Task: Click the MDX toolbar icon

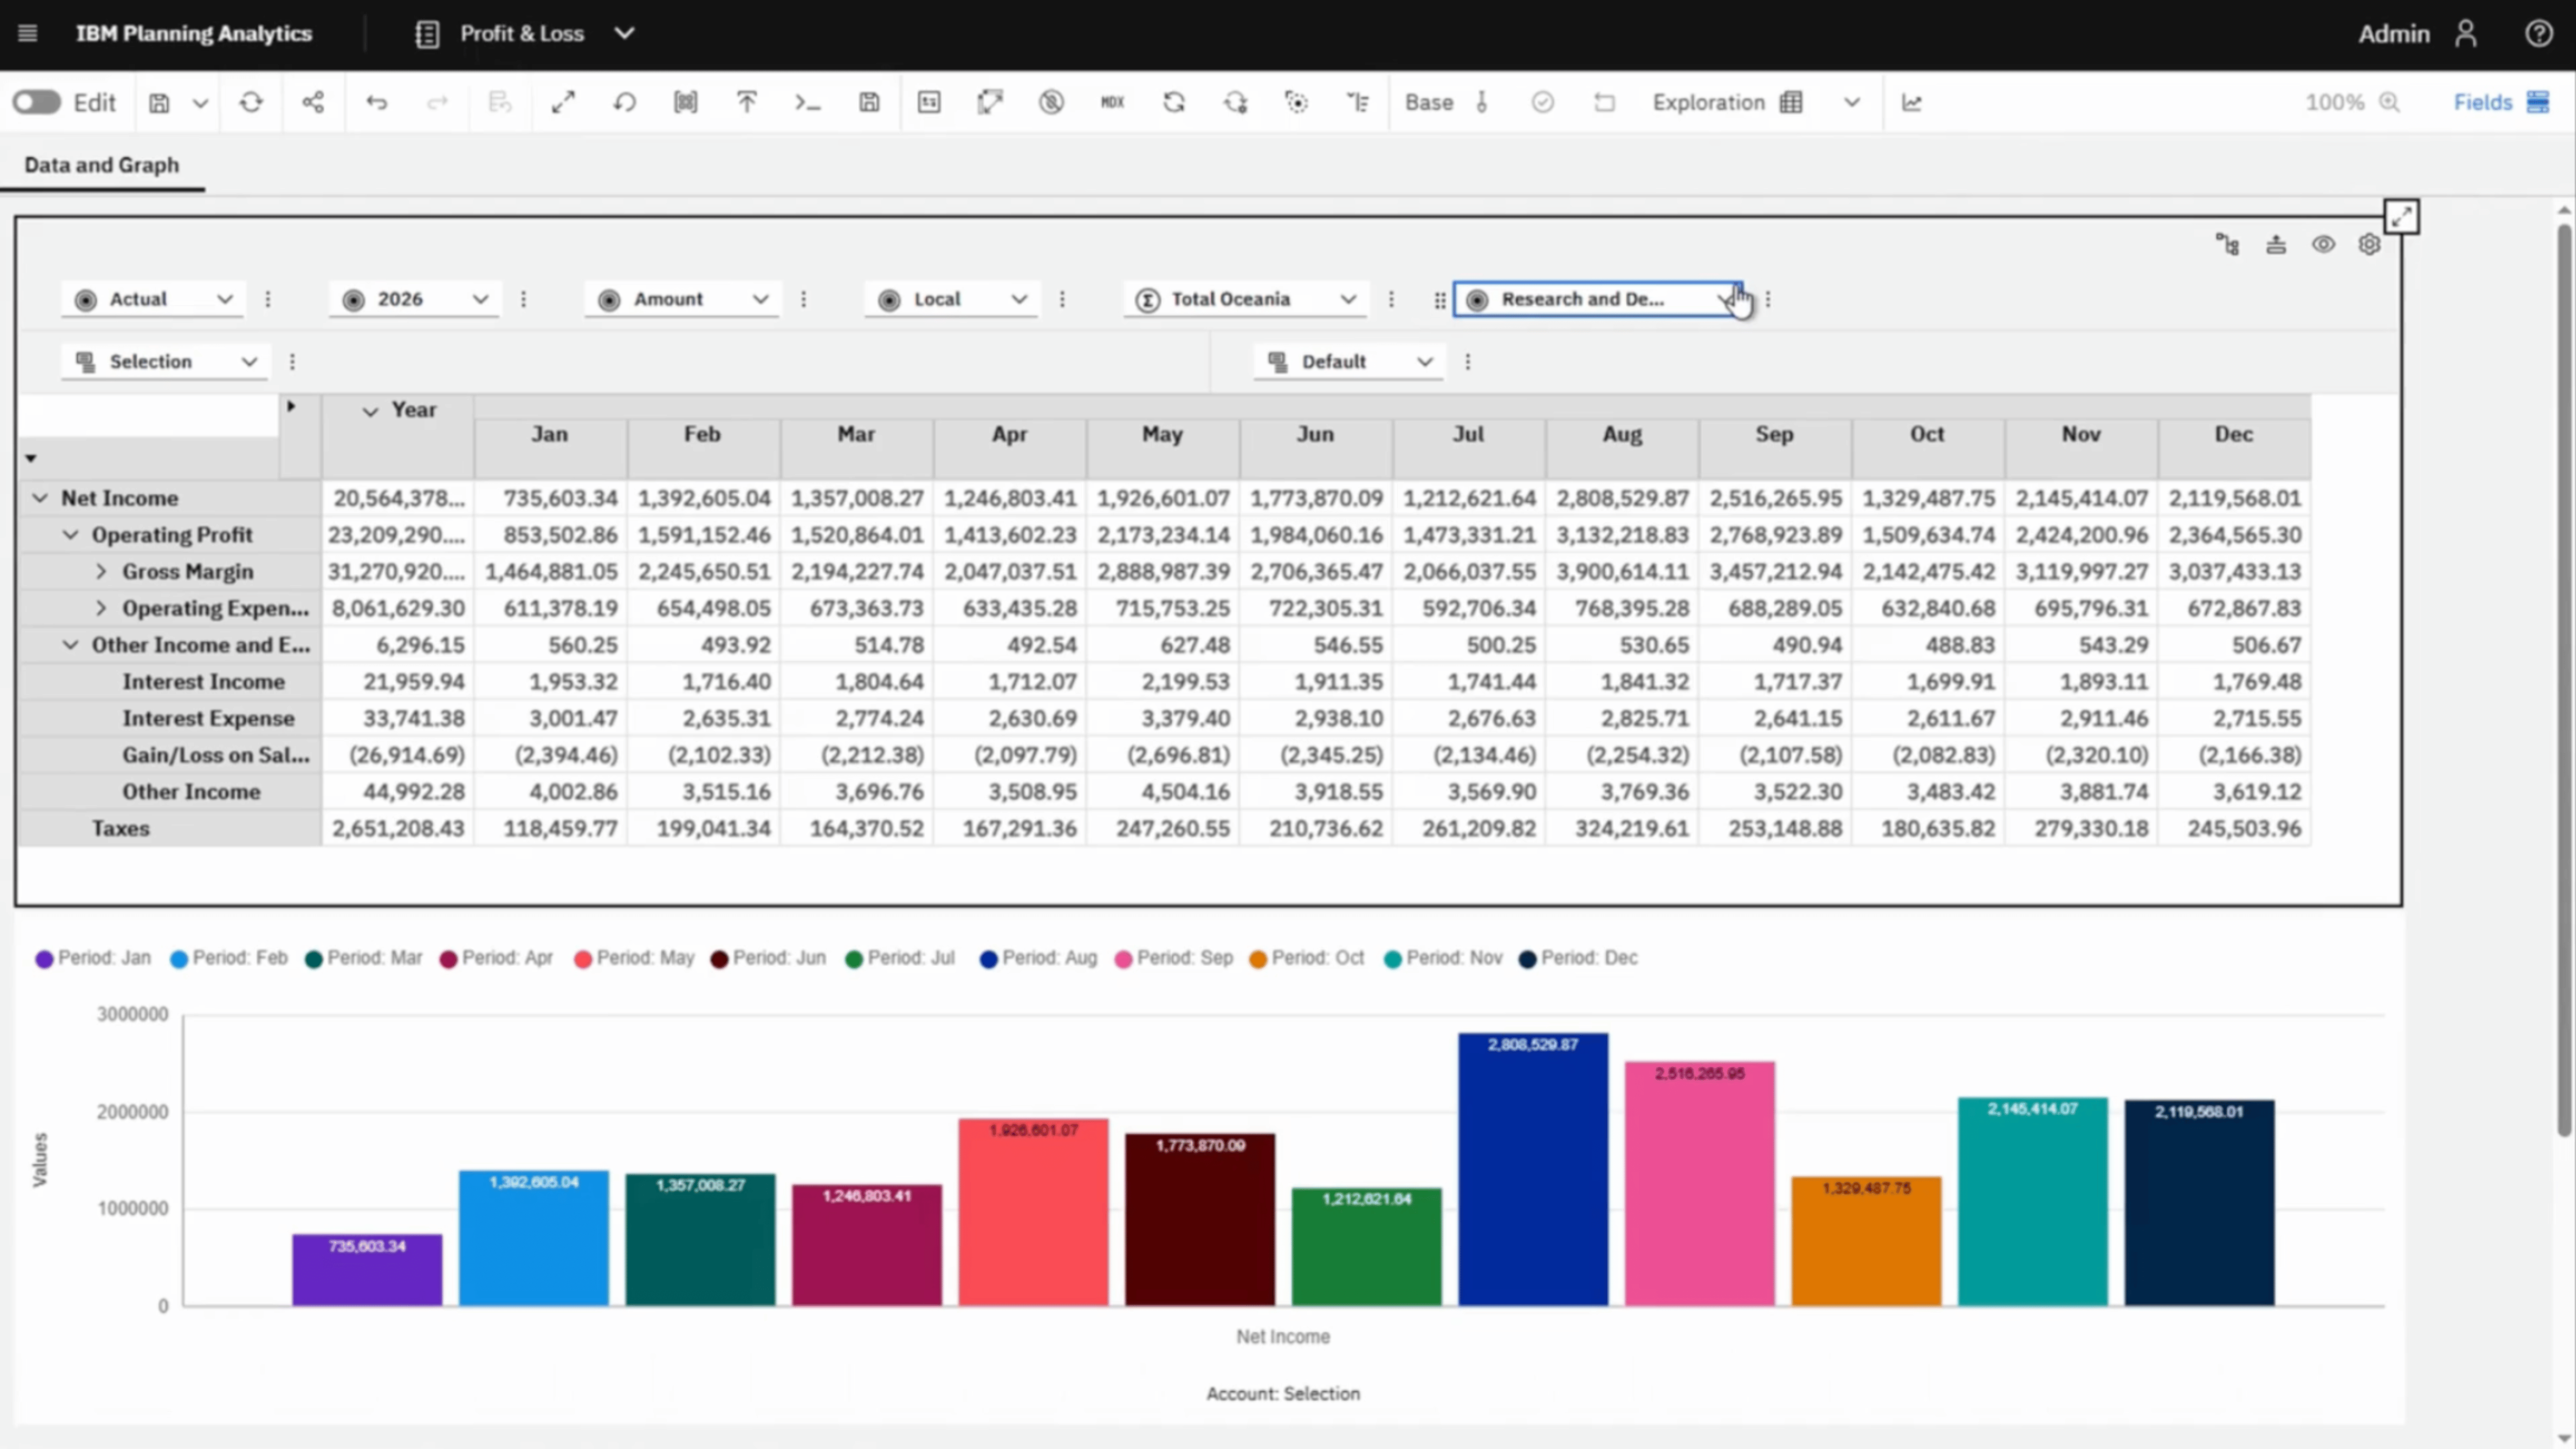Action: 1112,102
